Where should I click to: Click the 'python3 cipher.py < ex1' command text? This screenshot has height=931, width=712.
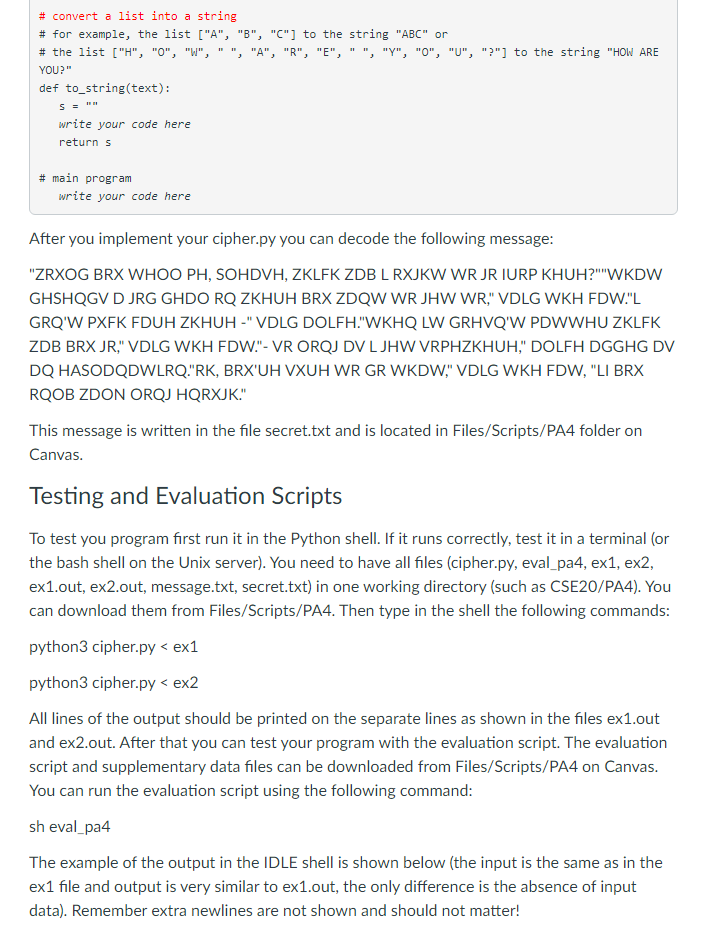tap(113, 647)
